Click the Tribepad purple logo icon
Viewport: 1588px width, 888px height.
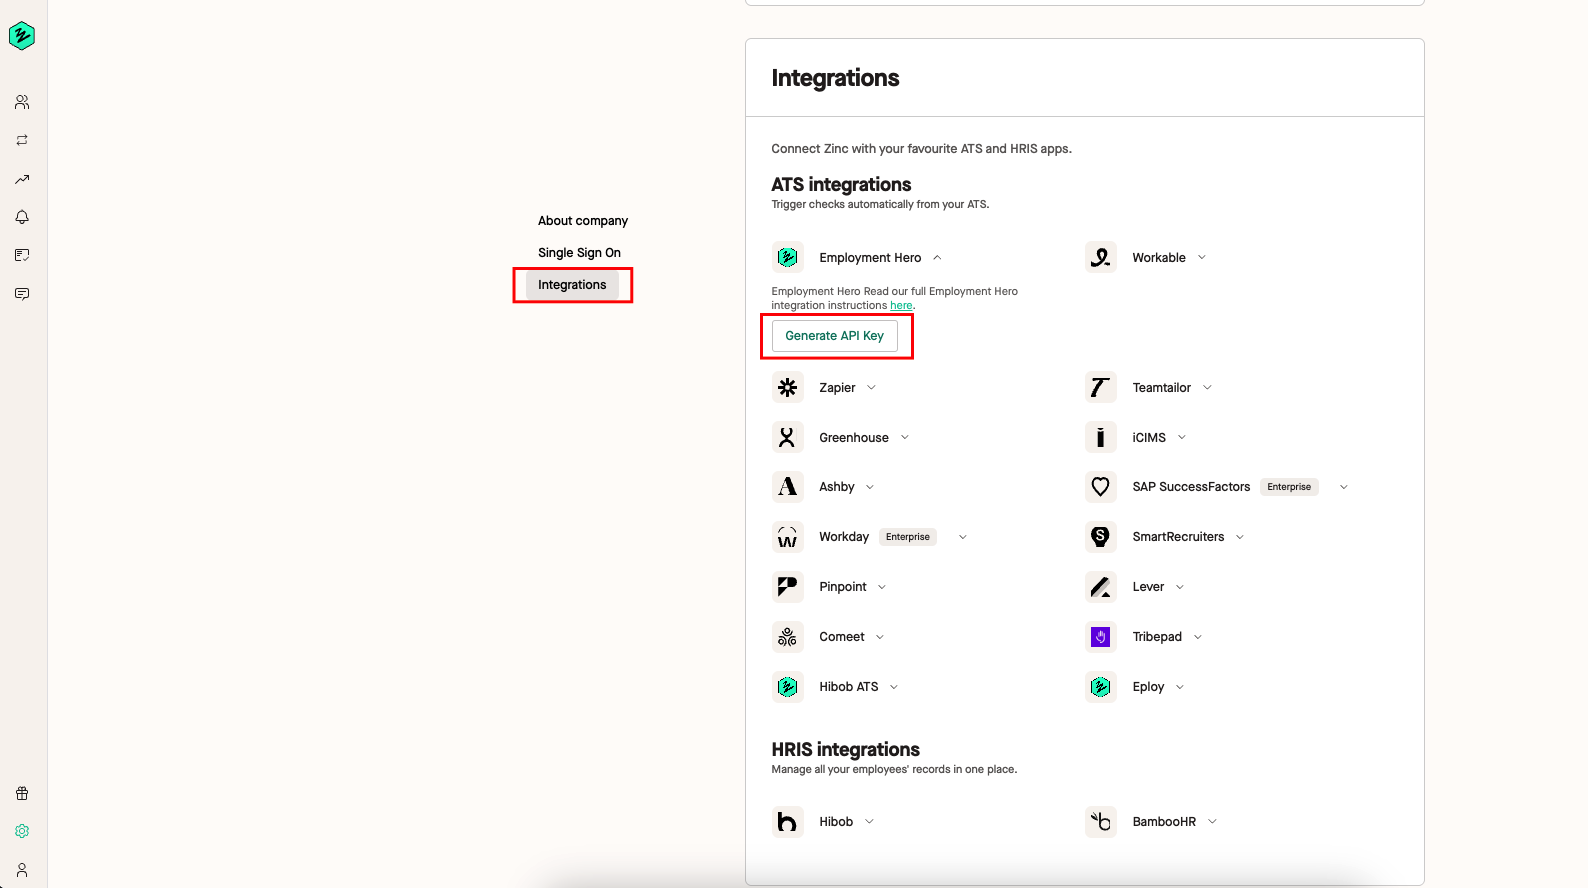pyautogui.click(x=1101, y=637)
